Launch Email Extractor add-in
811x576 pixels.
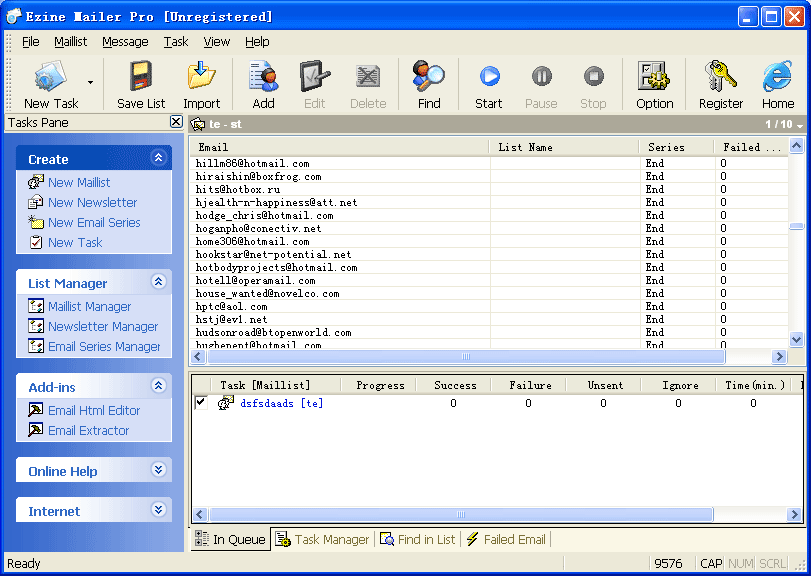(88, 430)
